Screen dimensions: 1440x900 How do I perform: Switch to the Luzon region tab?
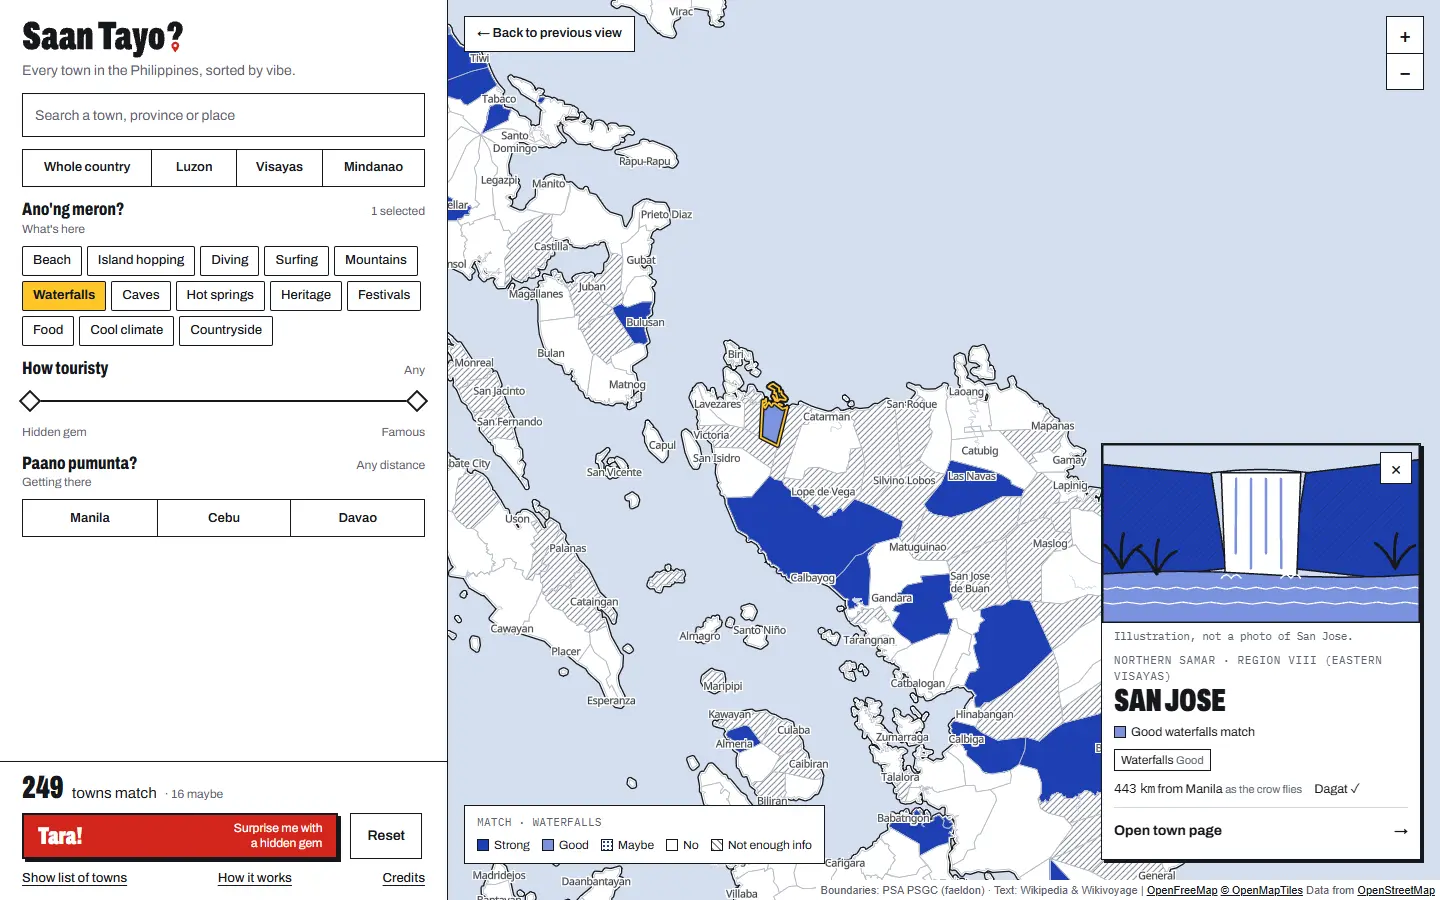194,168
